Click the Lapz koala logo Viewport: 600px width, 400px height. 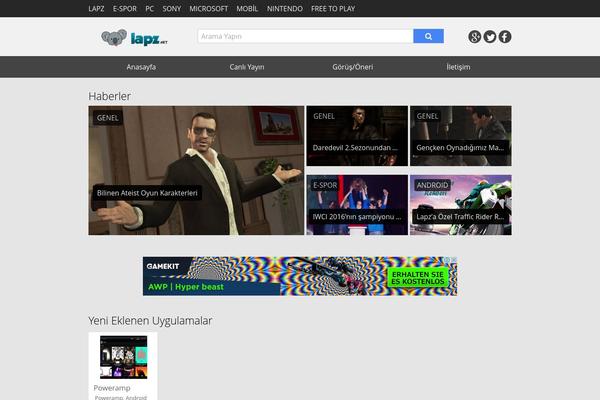(x=134, y=38)
